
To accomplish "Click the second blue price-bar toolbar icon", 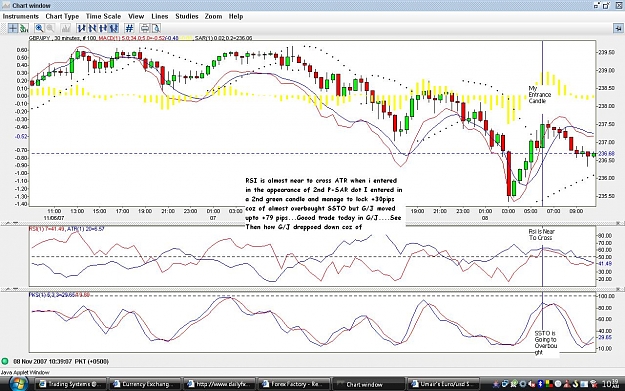I will pyautogui.click(x=92, y=28).
